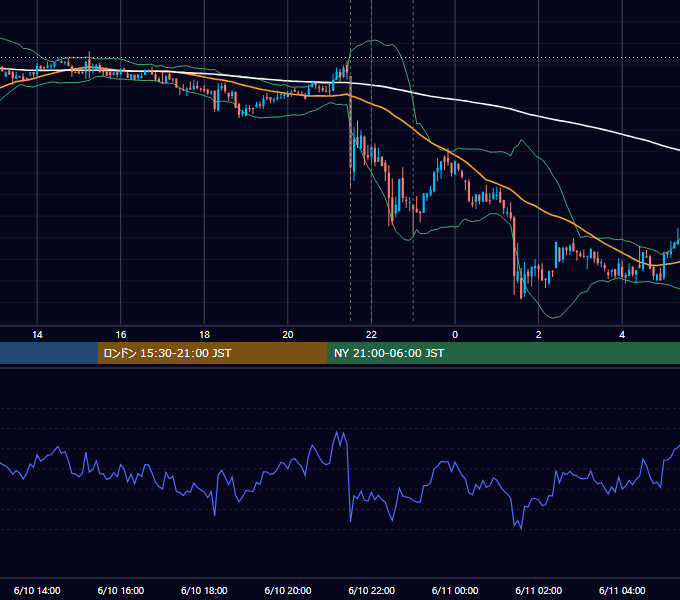
Task: Click the 6/10 14:00 date label
Action: pos(37,590)
